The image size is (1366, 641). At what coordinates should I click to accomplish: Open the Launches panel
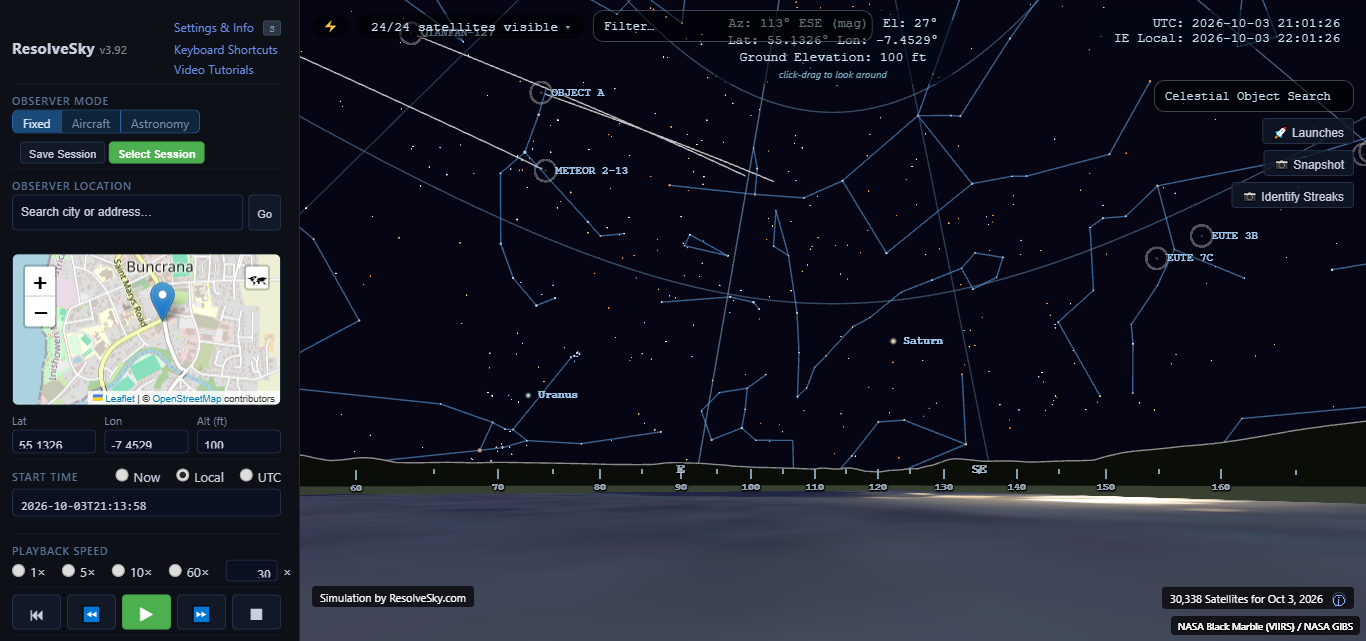pyautogui.click(x=1308, y=133)
